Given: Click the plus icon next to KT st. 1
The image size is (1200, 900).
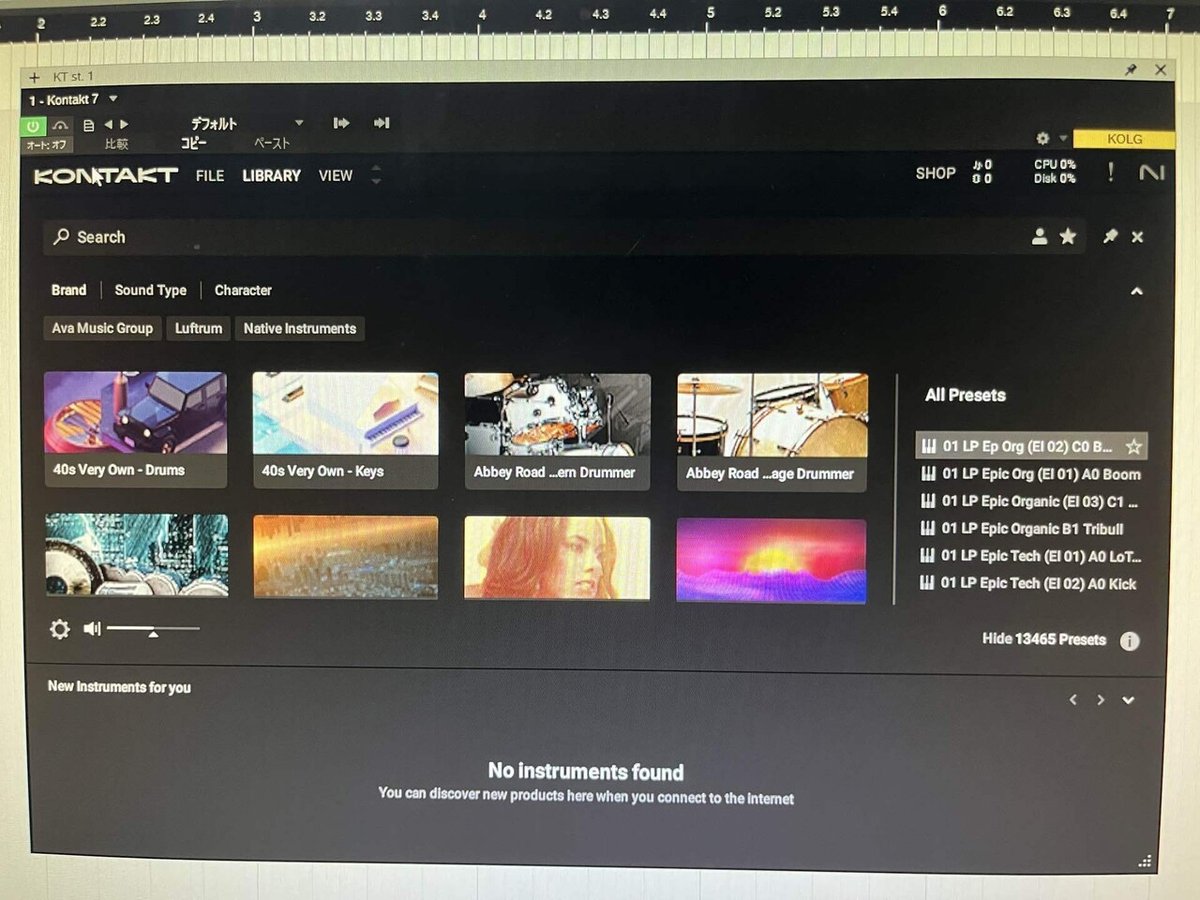Looking at the screenshot, I should [x=33, y=77].
